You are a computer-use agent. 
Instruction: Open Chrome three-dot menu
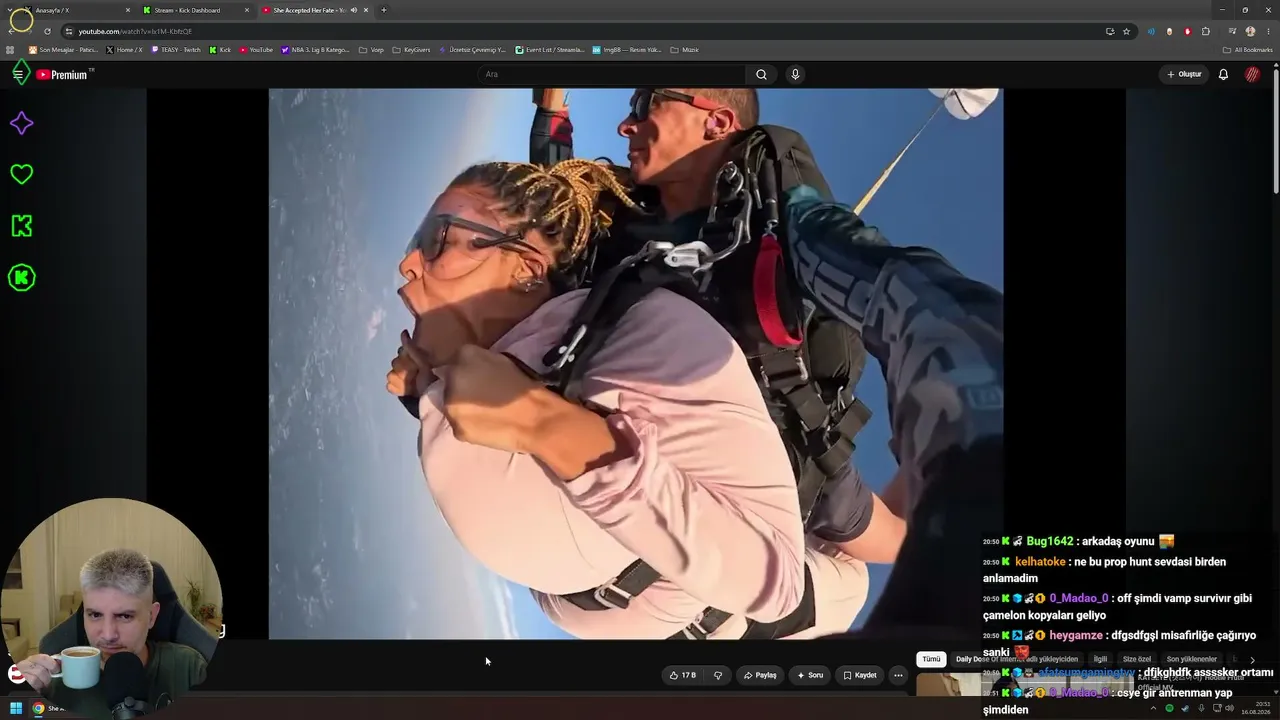1268,31
